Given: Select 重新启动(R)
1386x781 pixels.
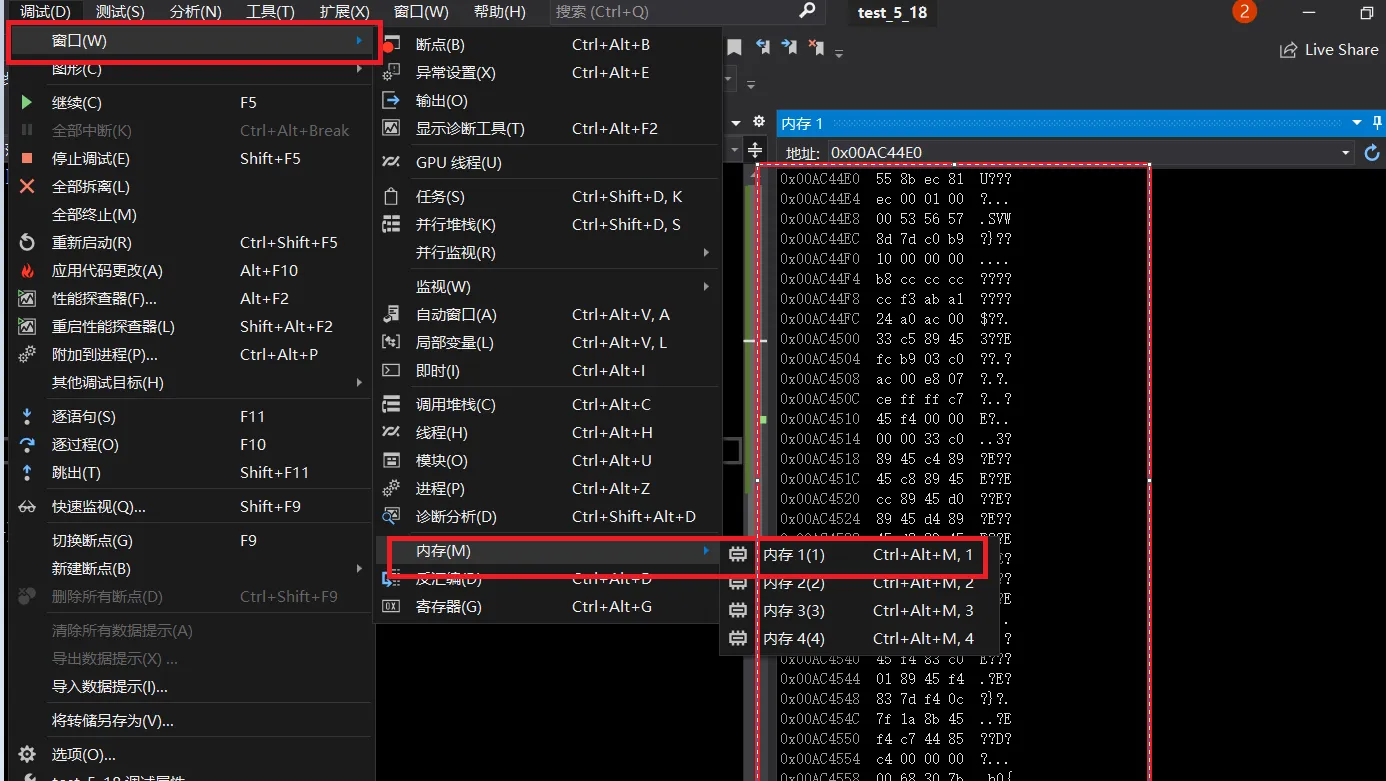Looking at the screenshot, I should 191,243.
